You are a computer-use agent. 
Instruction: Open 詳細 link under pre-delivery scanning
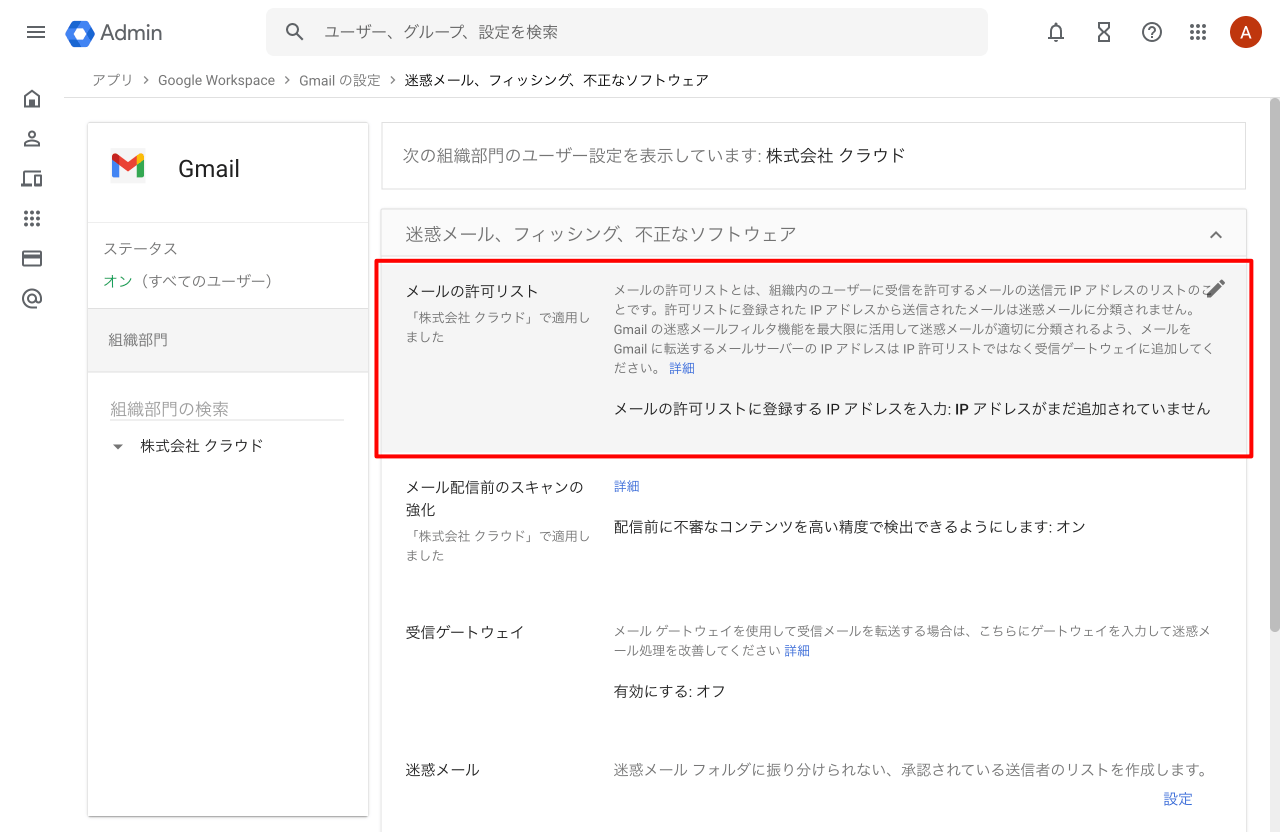click(x=627, y=486)
